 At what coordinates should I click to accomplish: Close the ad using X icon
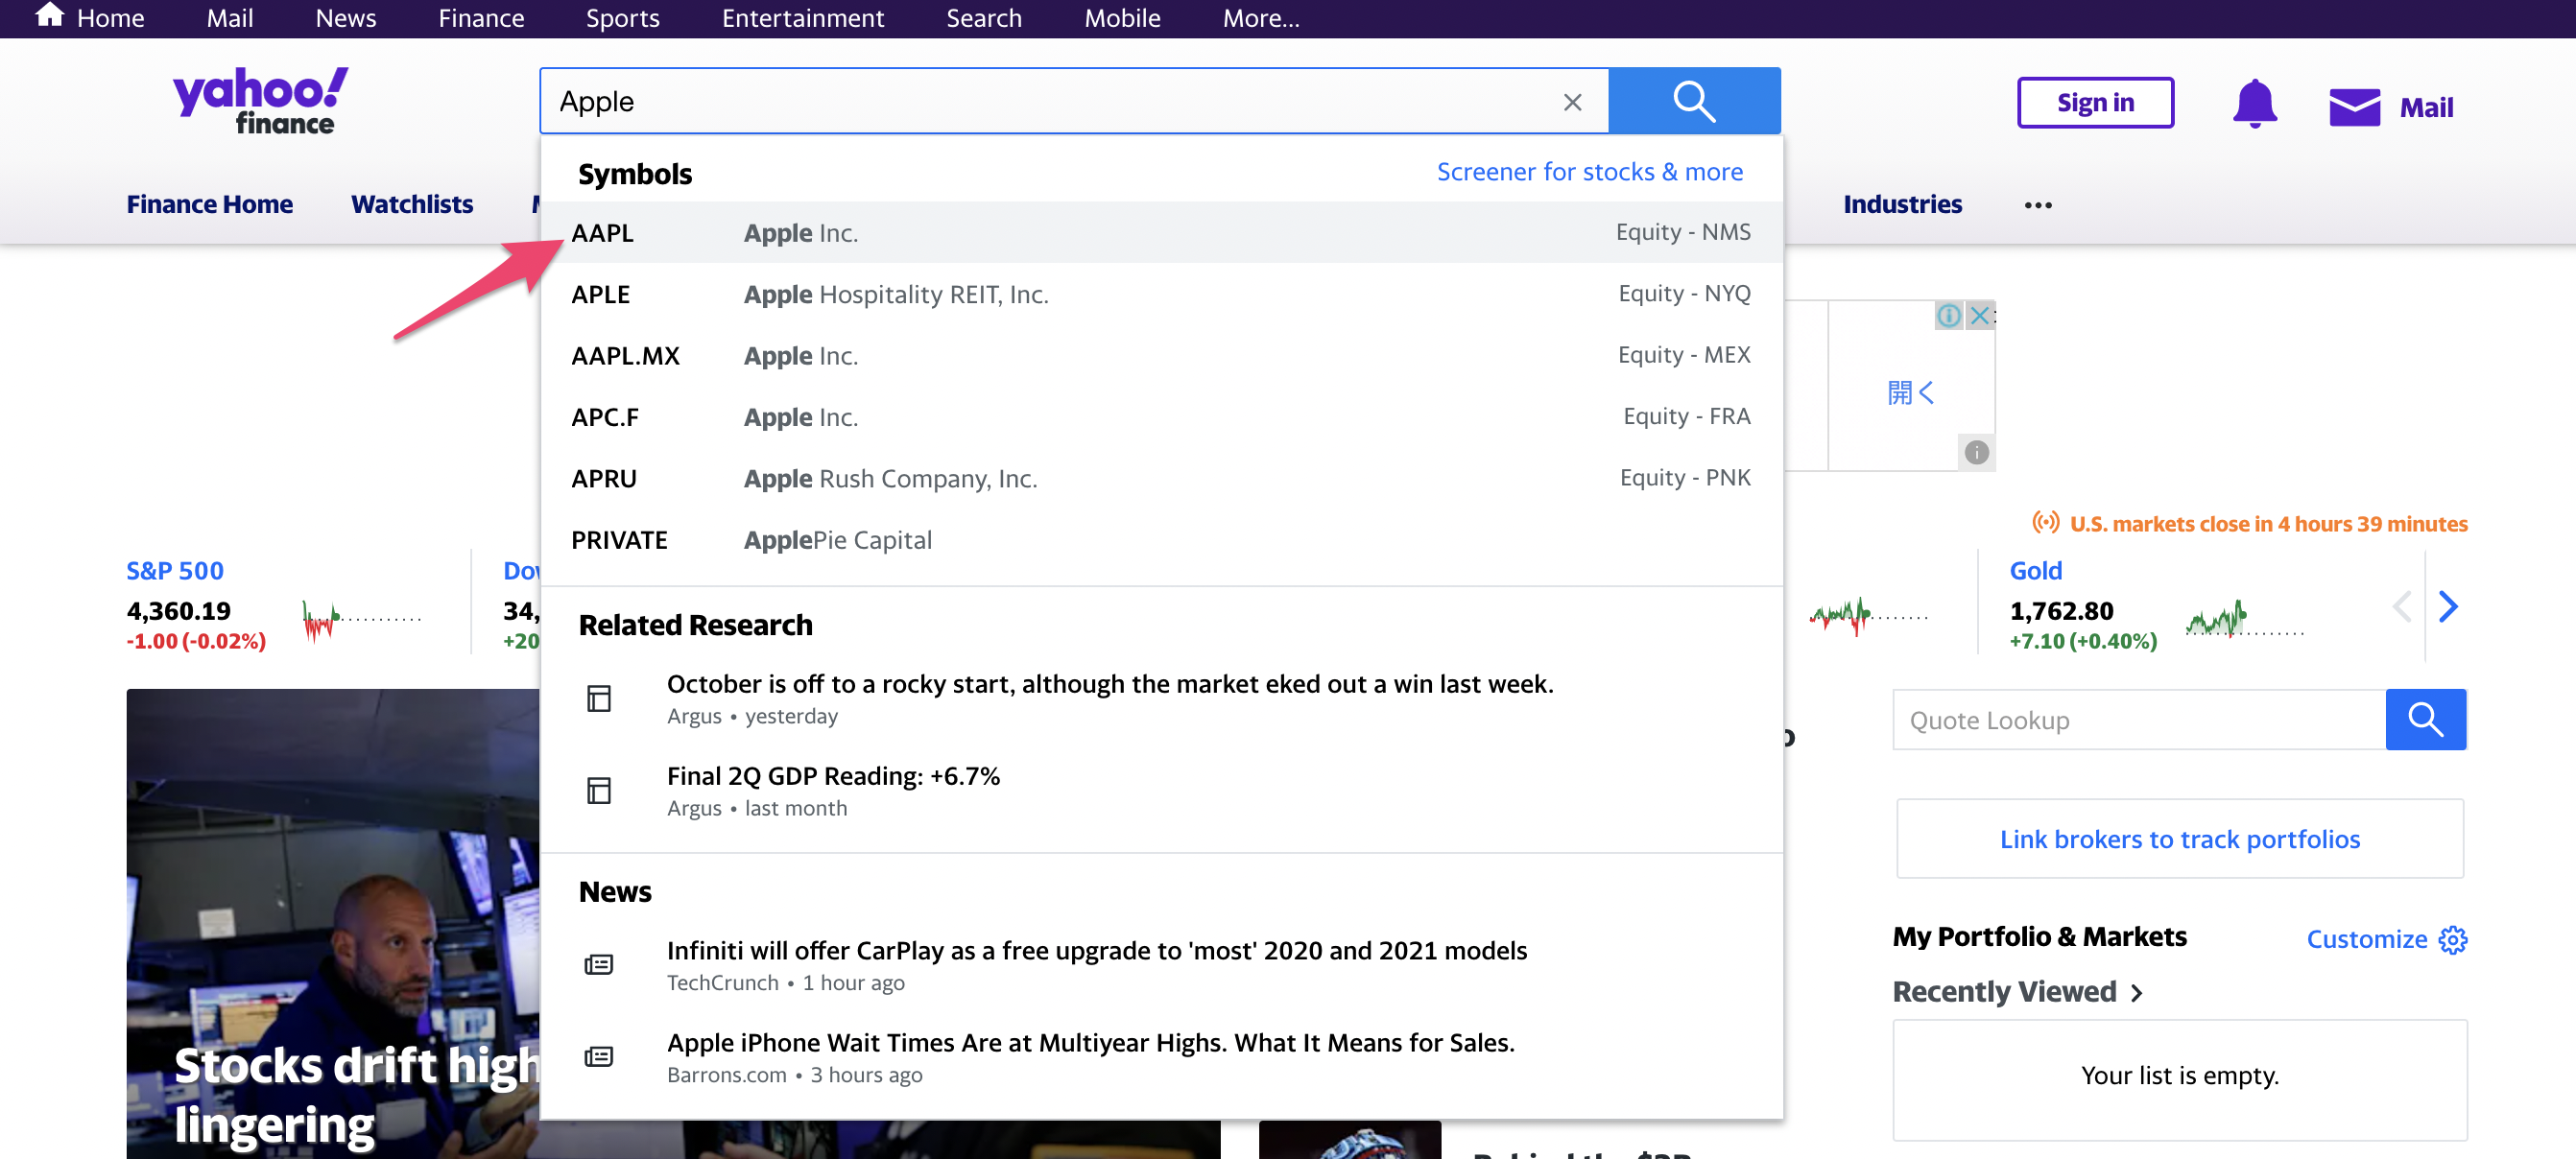click(x=1979, y=316)
